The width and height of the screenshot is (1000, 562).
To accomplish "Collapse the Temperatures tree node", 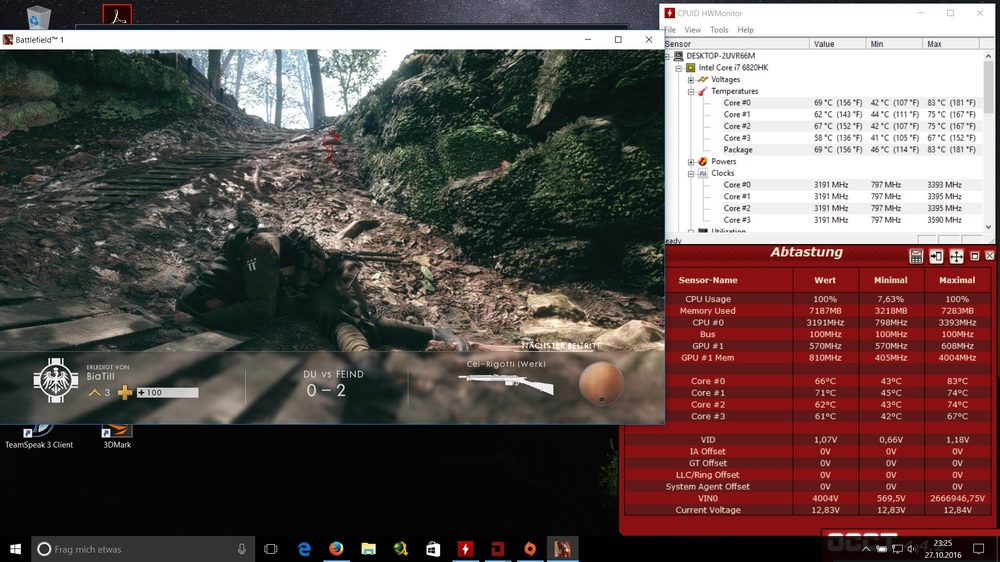I will click(691, 91).
